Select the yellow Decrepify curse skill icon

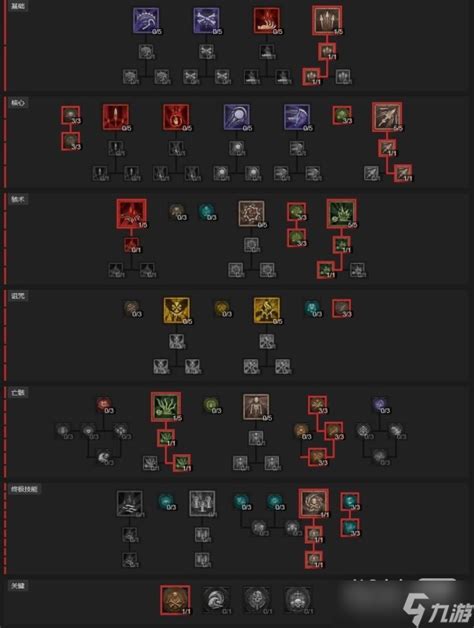[x=177, y=310]
